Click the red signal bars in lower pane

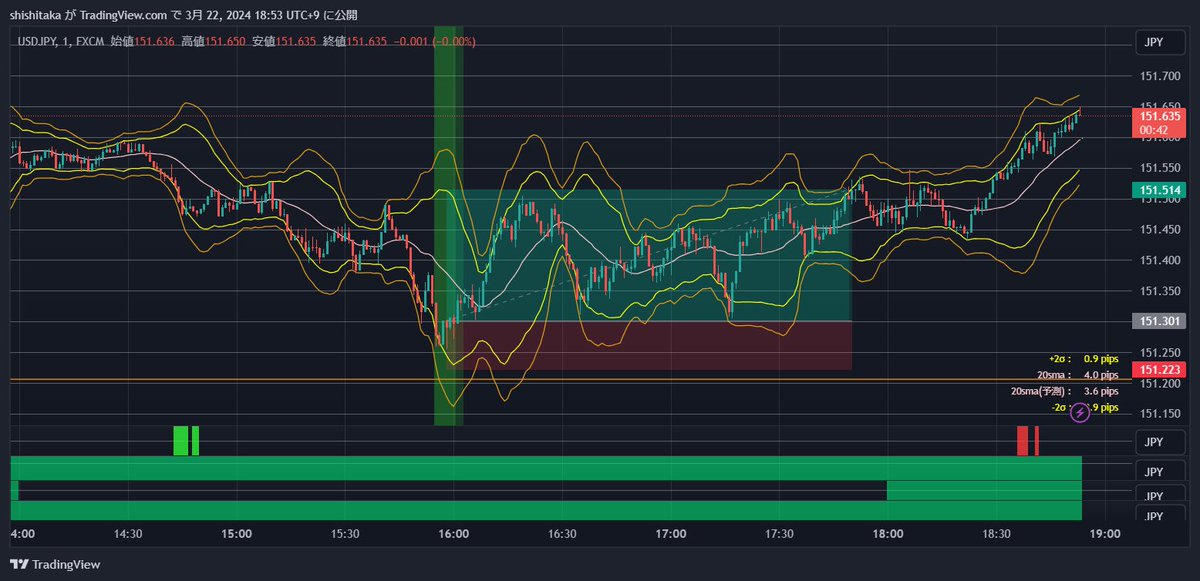point(1028,441)
